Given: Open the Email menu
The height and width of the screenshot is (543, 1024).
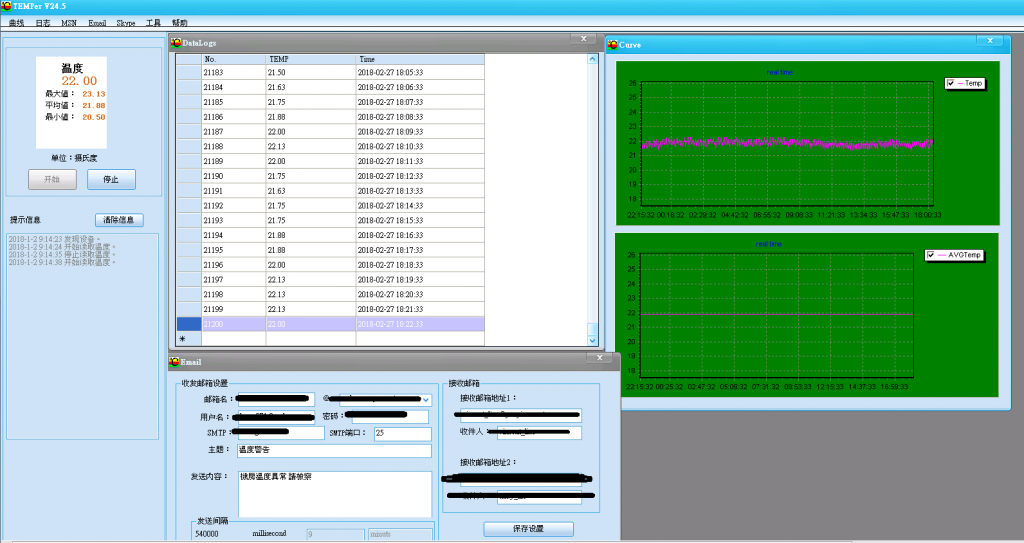Looking at the screenshot, I should coord(97,23).
